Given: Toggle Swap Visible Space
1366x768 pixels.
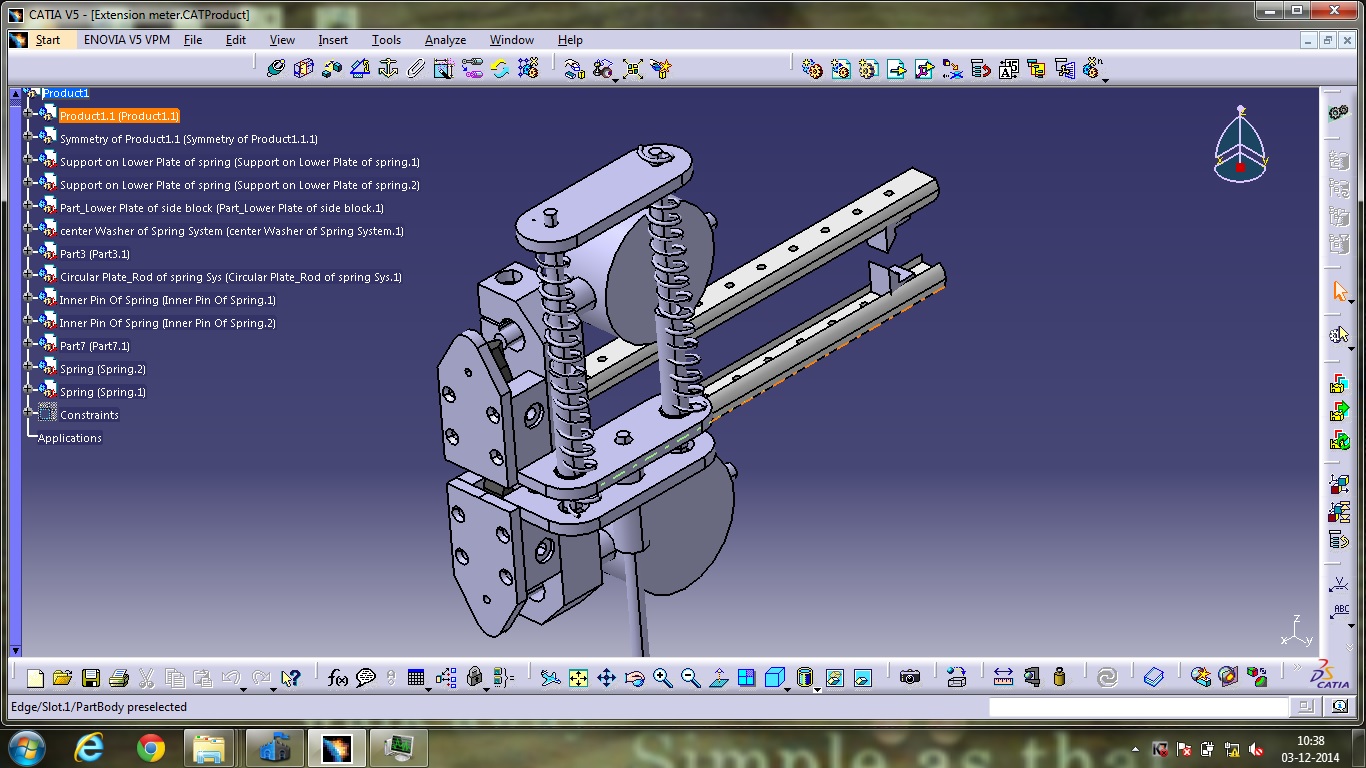Looking at the screenshot, I should 863,677.
